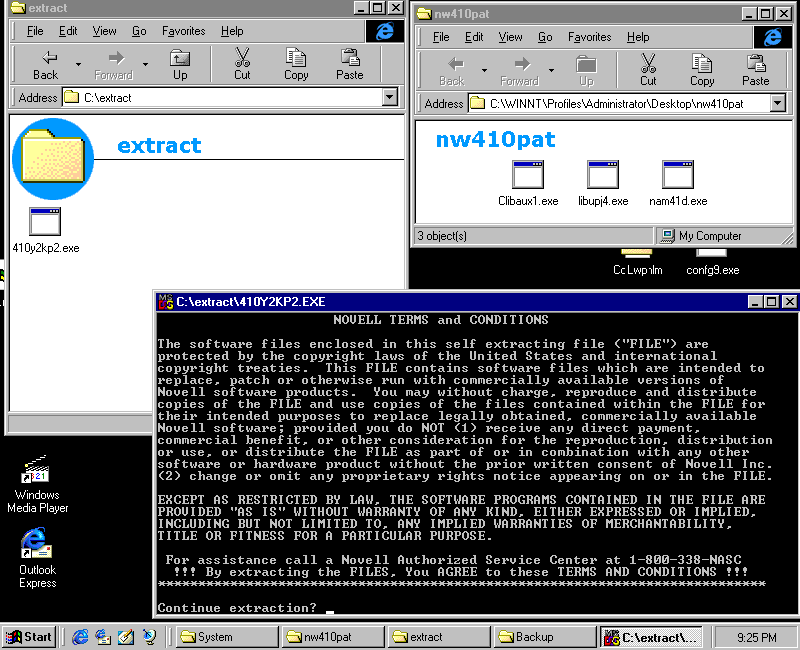This screenshot has width=800, height=650.
Task: Click Up icon in nw410pat window
Action: [x=586, y=64]
